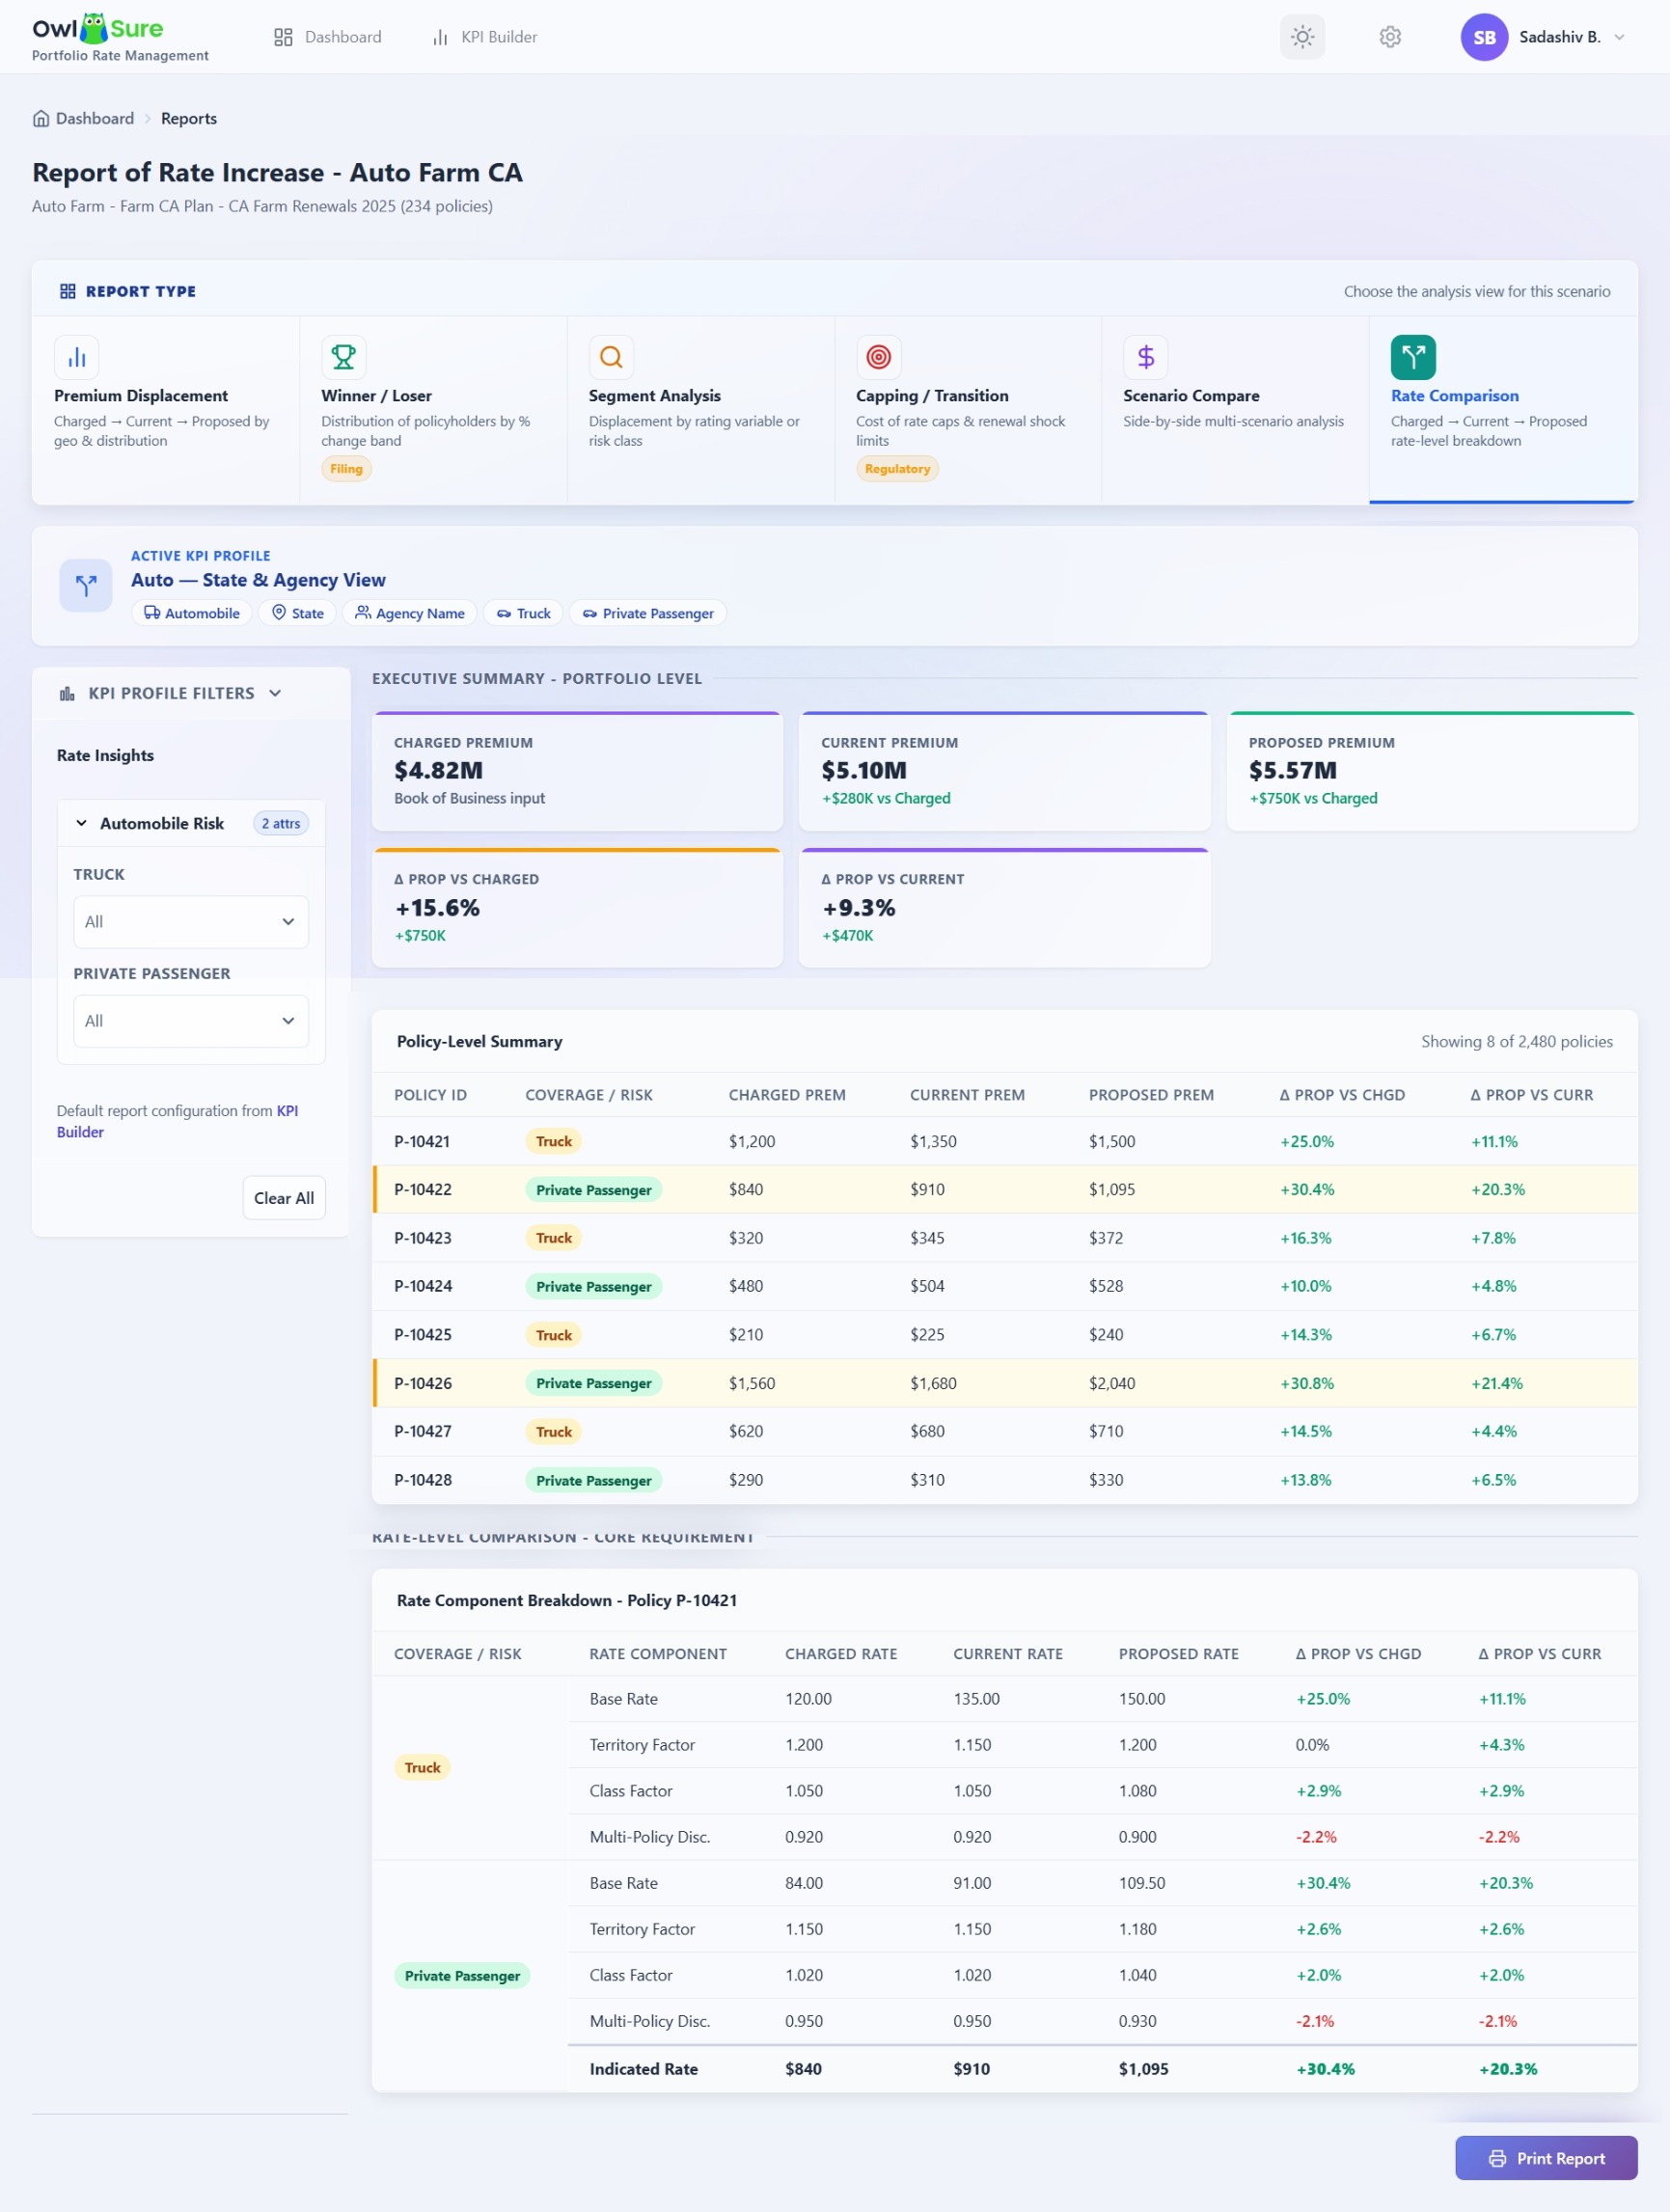Select policy row P-10426

[1005, 1383]
